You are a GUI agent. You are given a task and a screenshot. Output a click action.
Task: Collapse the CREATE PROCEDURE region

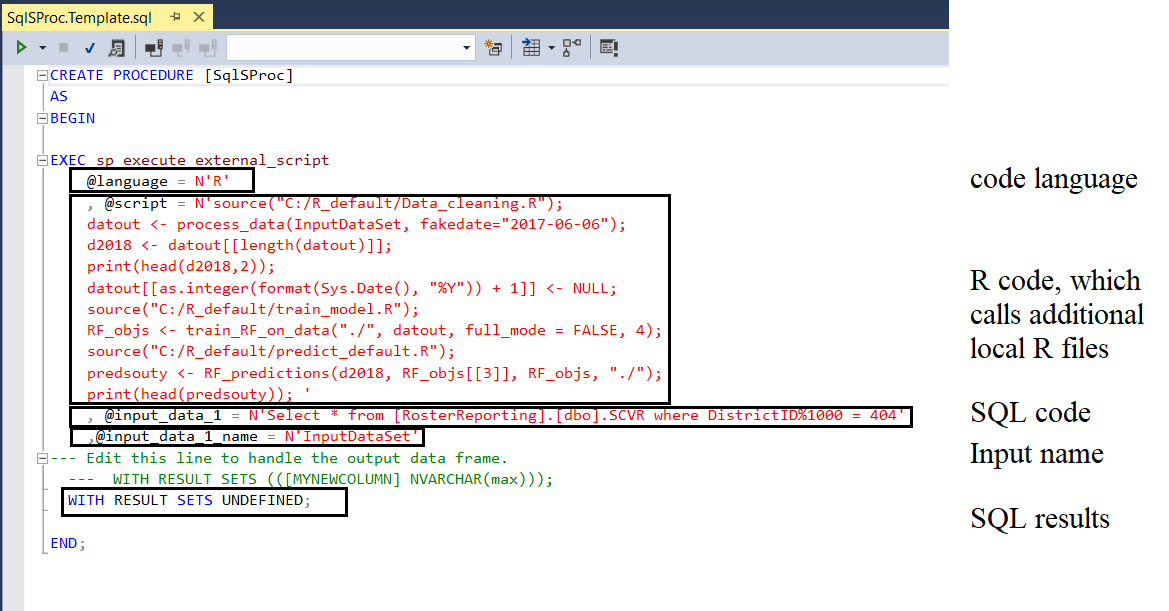(41, 74)
